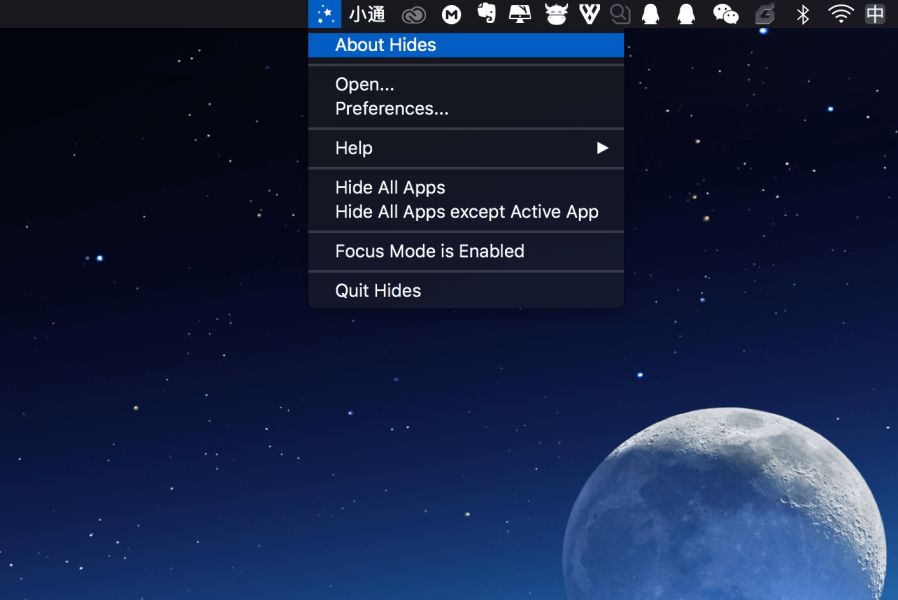Image resolution: width=898 pixels, height=600 pixels.
Task: Choose Open... from Hides menu
Action: pos(466,84)
